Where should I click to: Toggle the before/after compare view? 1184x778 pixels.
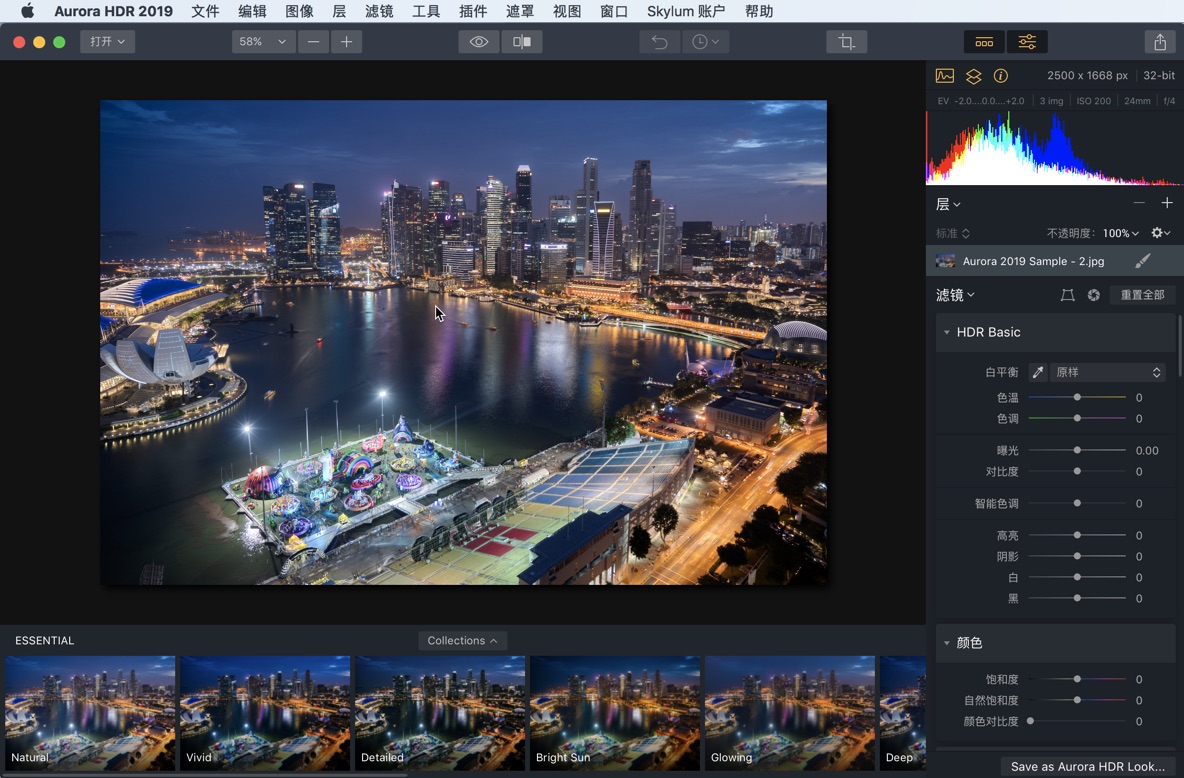521,41
